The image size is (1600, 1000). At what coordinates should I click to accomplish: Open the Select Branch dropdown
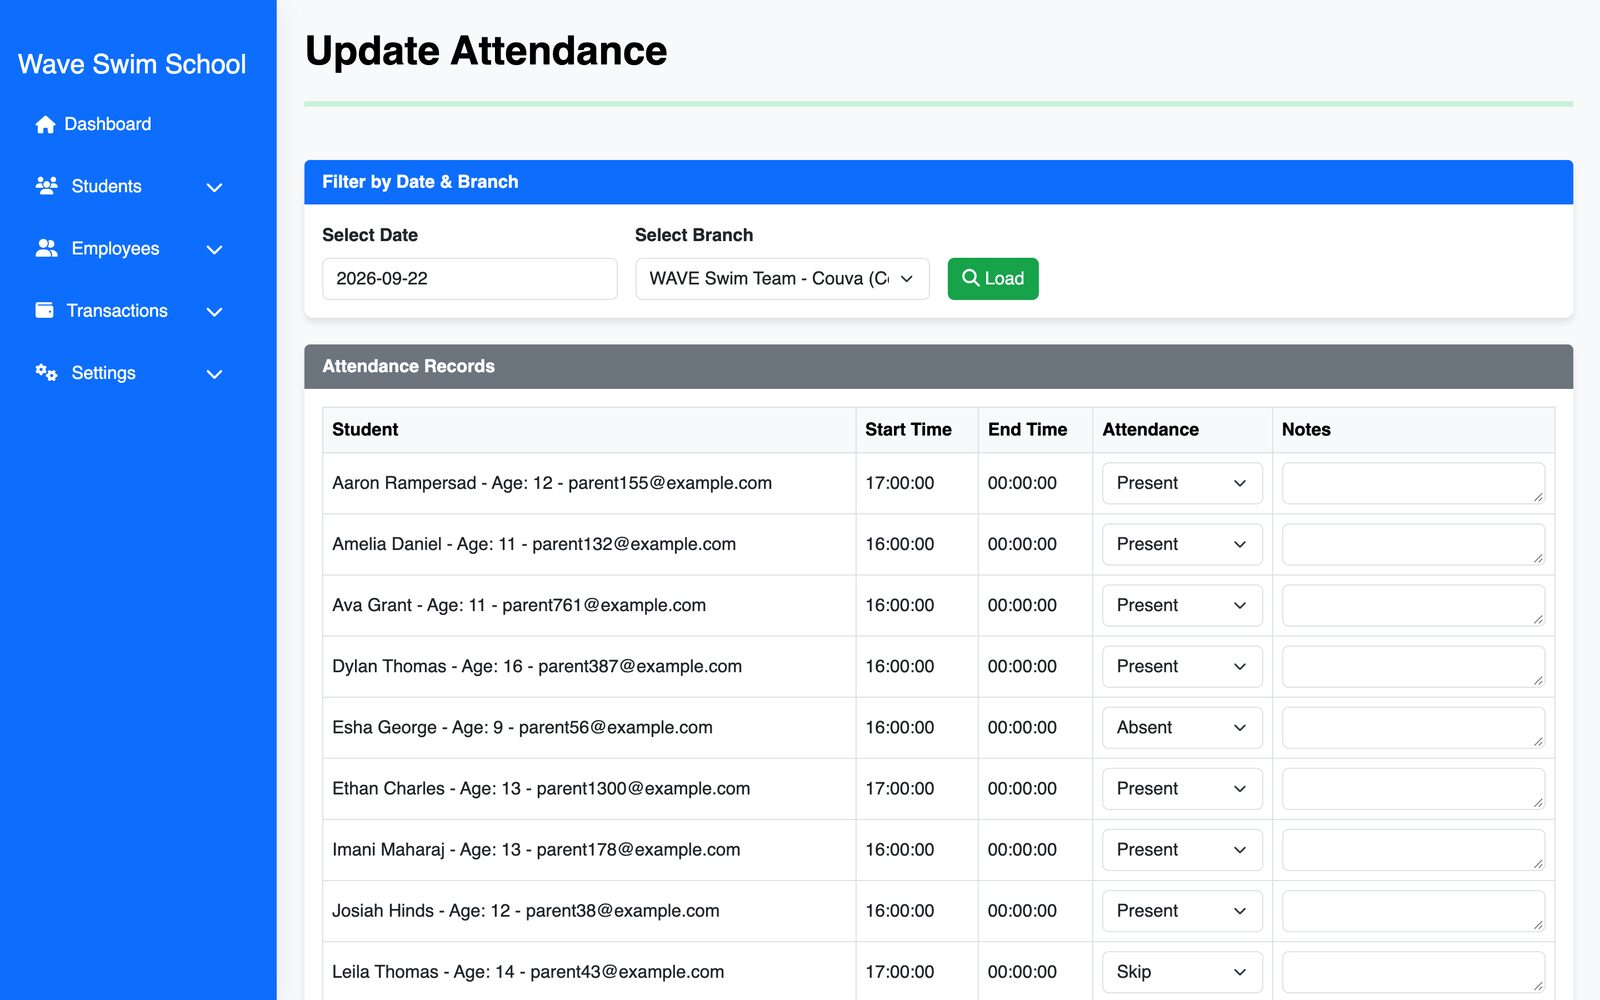point(782,279)
